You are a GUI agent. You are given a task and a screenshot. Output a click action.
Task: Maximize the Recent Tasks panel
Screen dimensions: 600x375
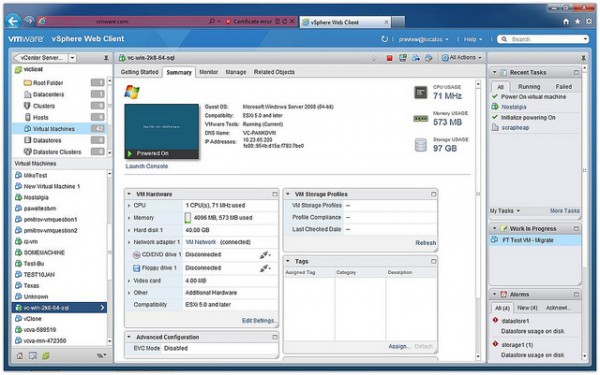click(576, 72)
